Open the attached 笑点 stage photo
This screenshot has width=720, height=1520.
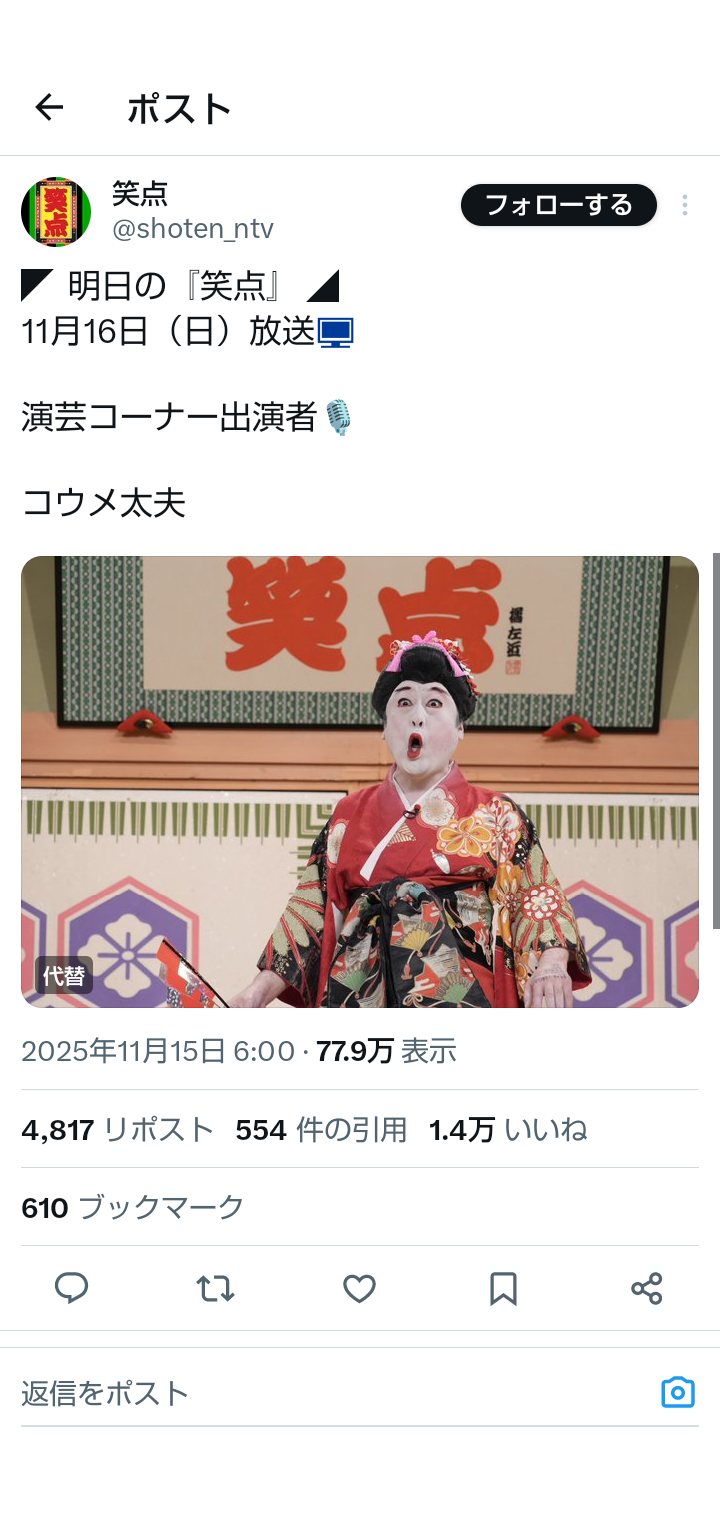[360, 781]
